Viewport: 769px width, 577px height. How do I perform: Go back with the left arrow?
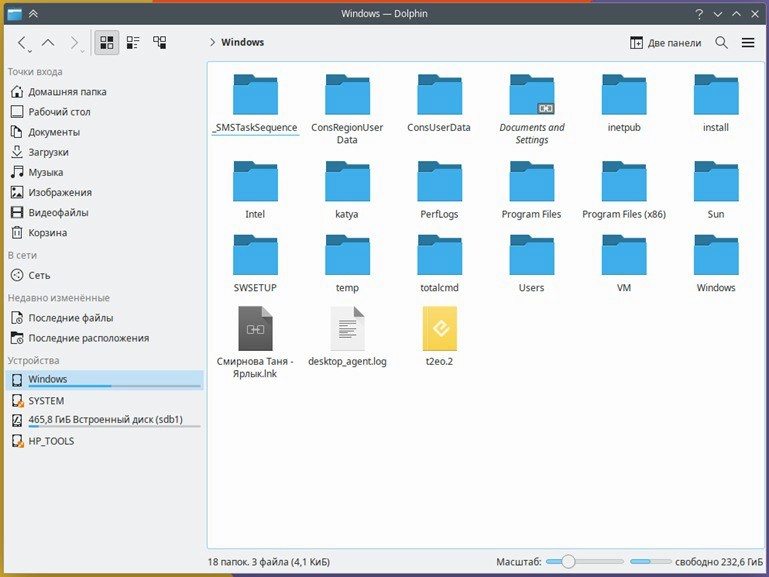click(22, 43)
